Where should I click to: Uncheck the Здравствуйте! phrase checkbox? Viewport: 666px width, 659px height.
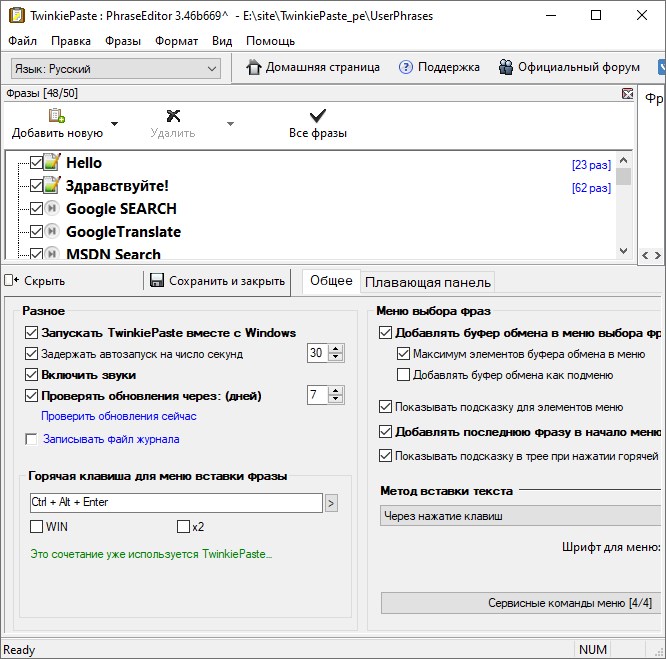click(37, 186)
